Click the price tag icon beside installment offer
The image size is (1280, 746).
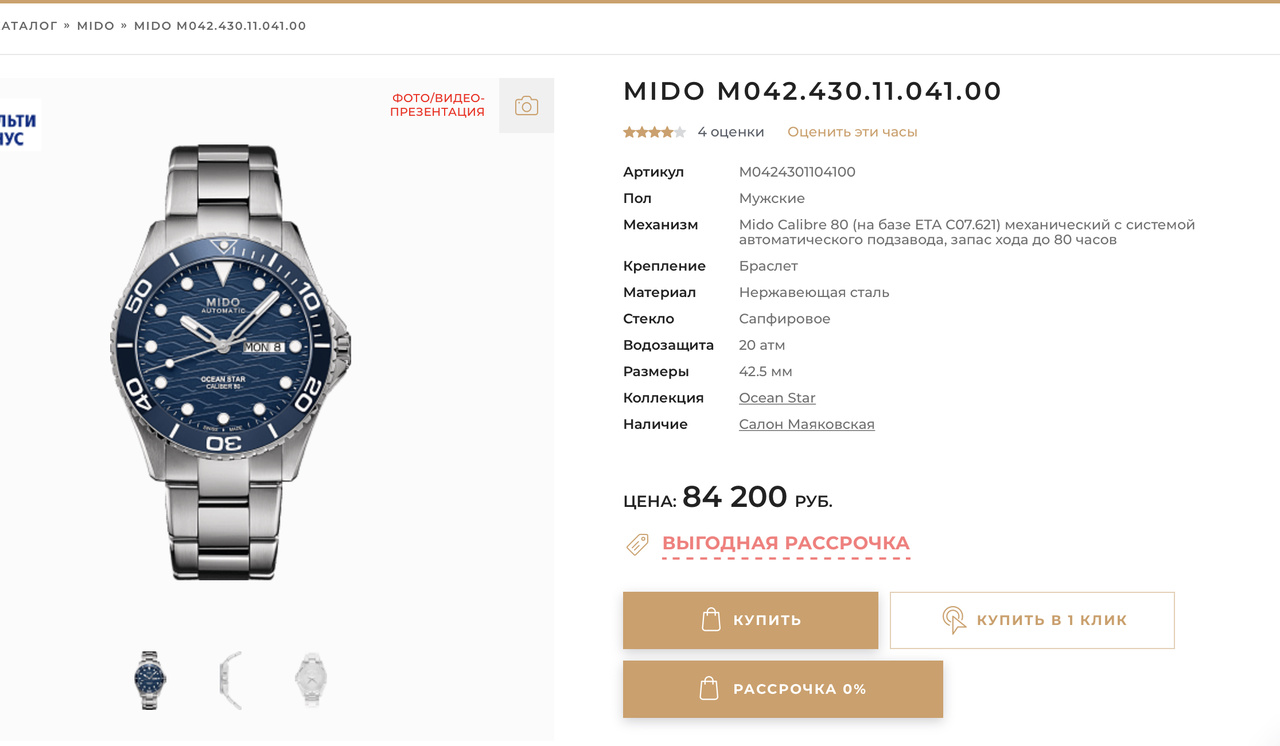[637, 544]
